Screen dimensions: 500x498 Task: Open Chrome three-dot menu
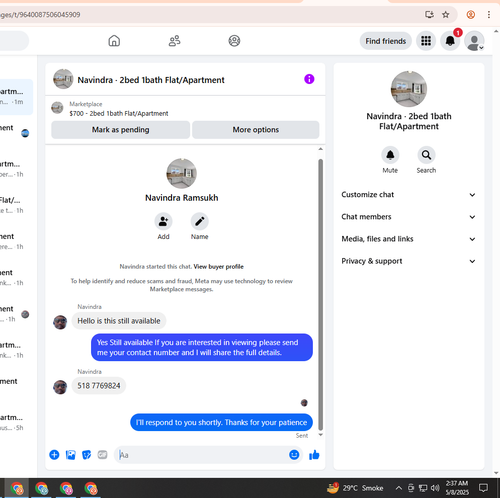(489, 14)
